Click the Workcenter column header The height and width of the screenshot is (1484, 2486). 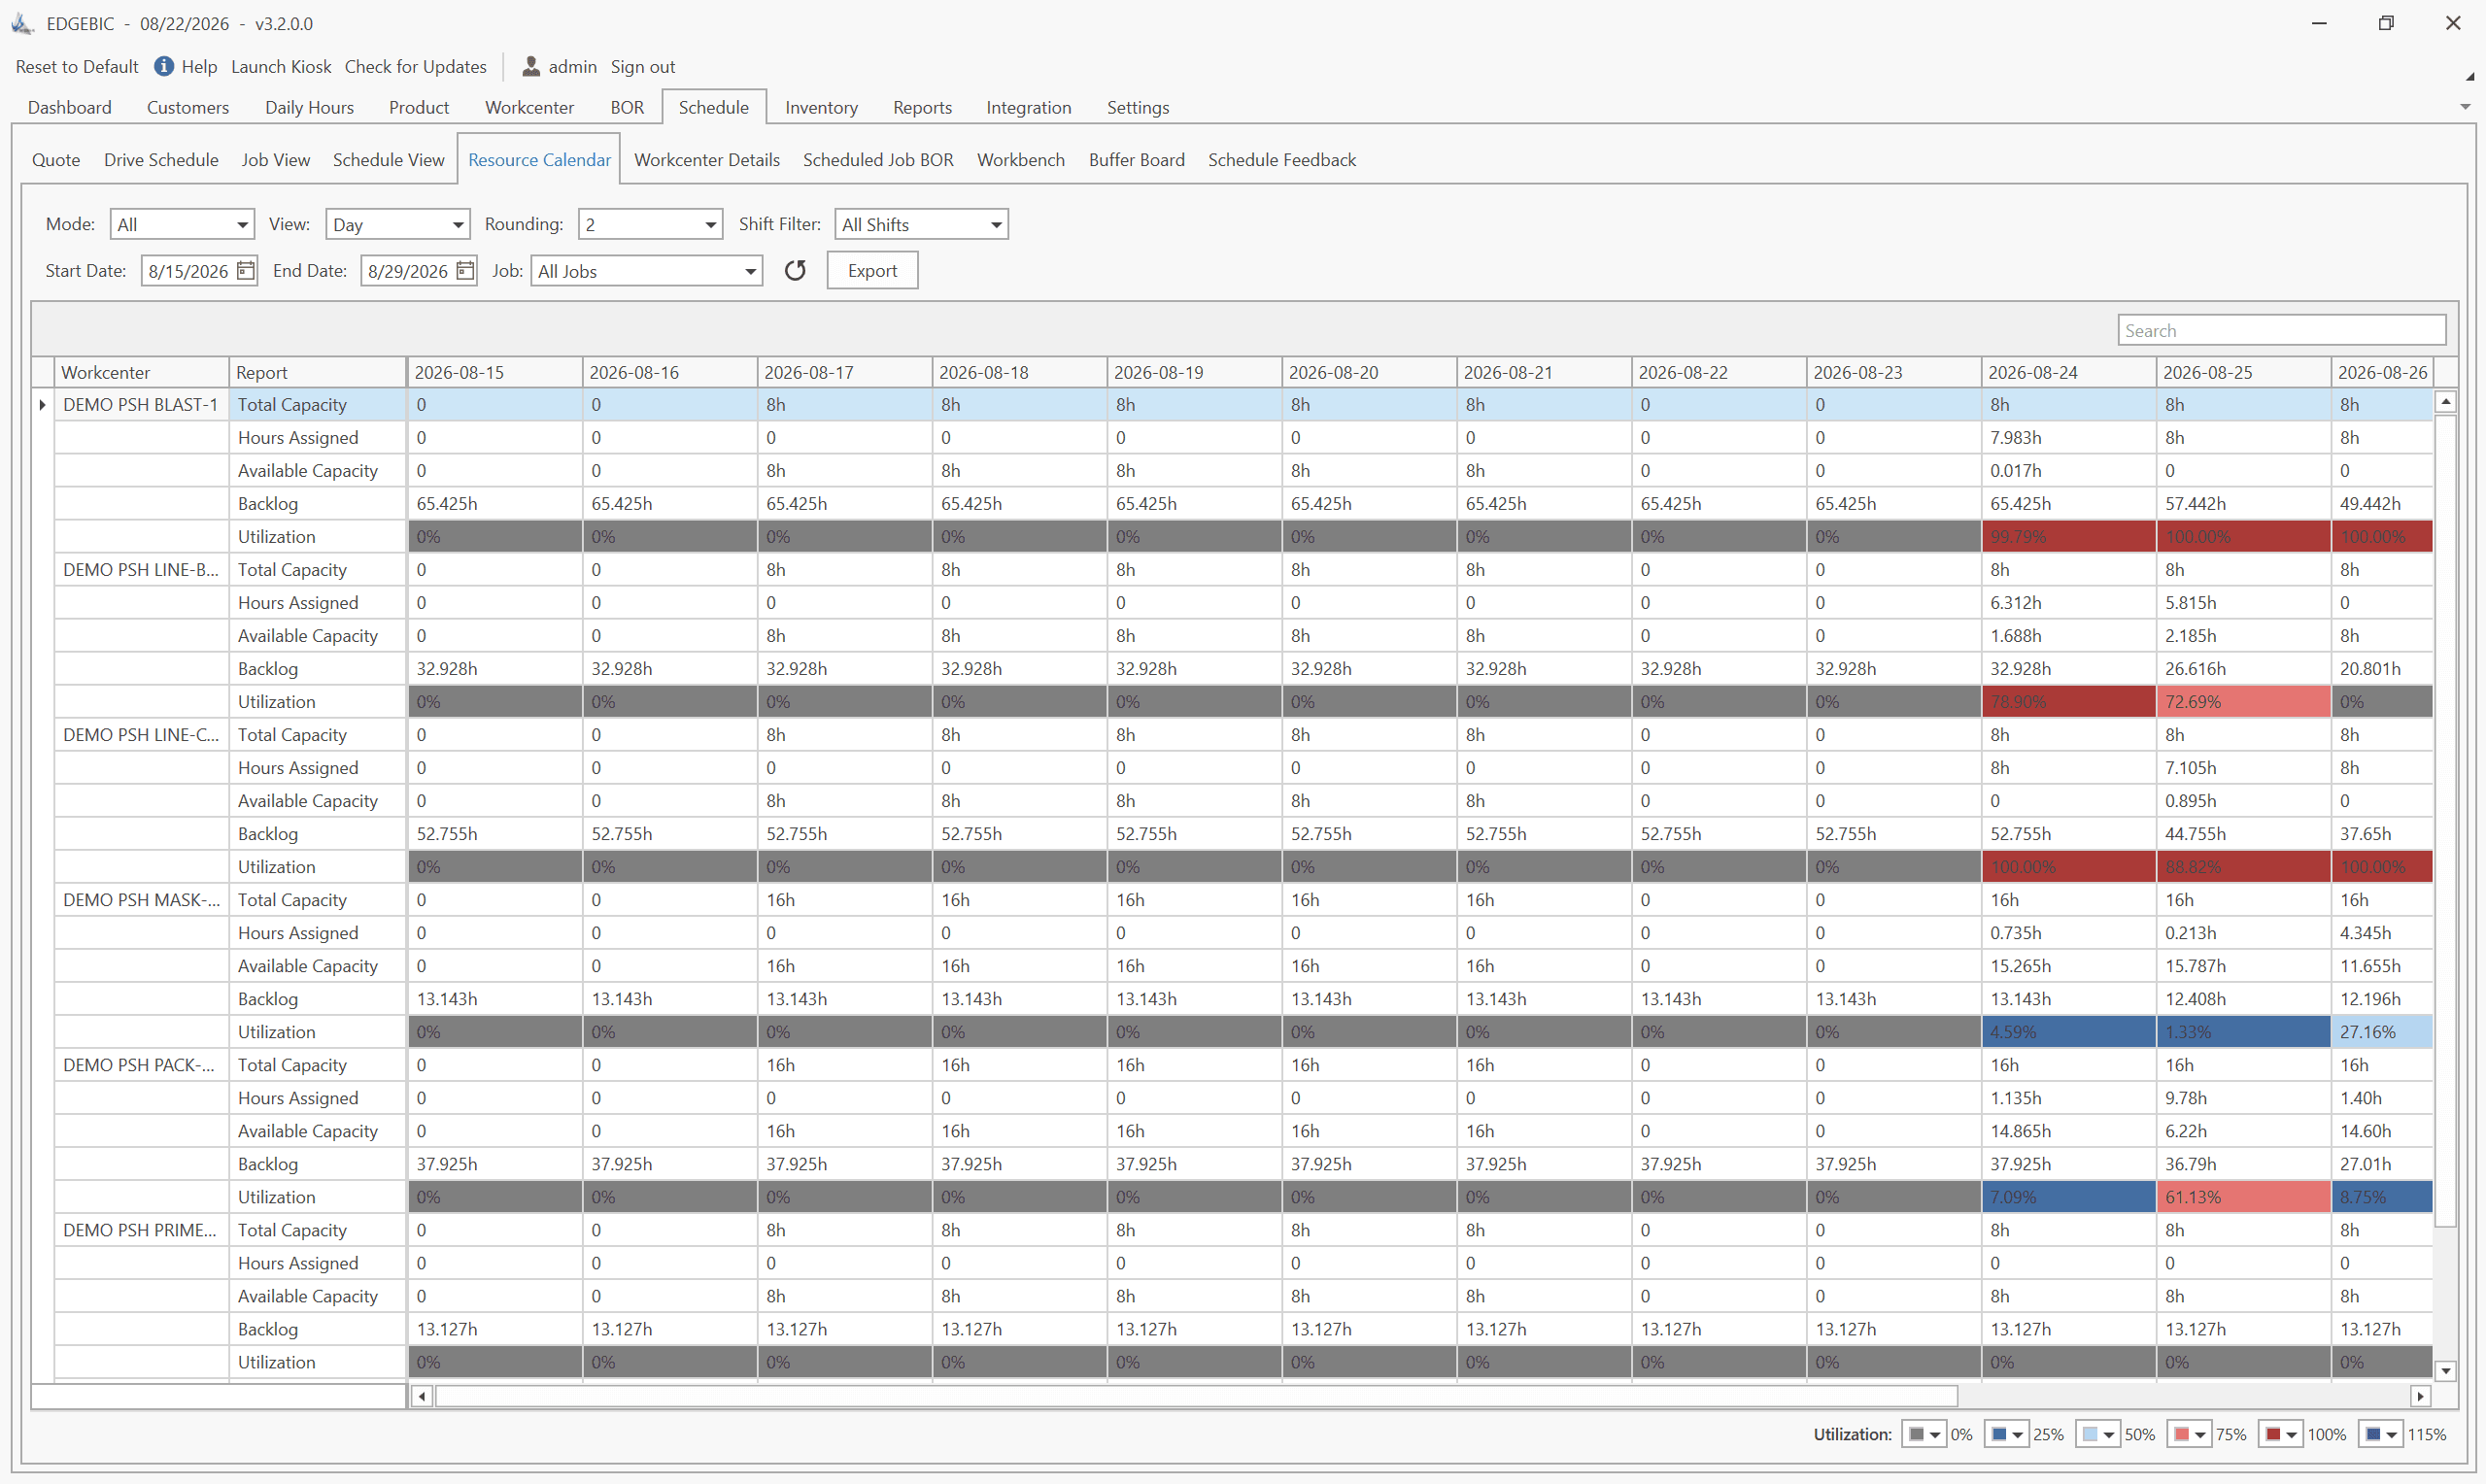tap(141, 372)
